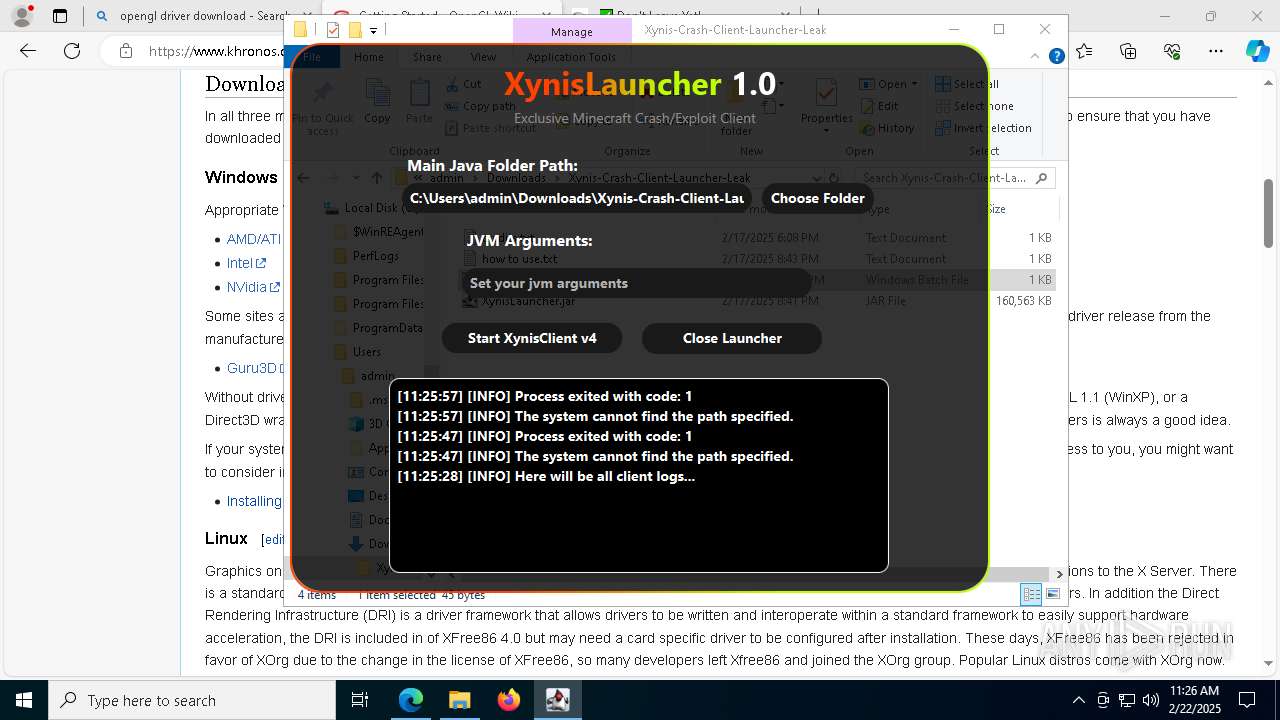Click the Explorer search box

pyautogui.click(x=955, y=178)
